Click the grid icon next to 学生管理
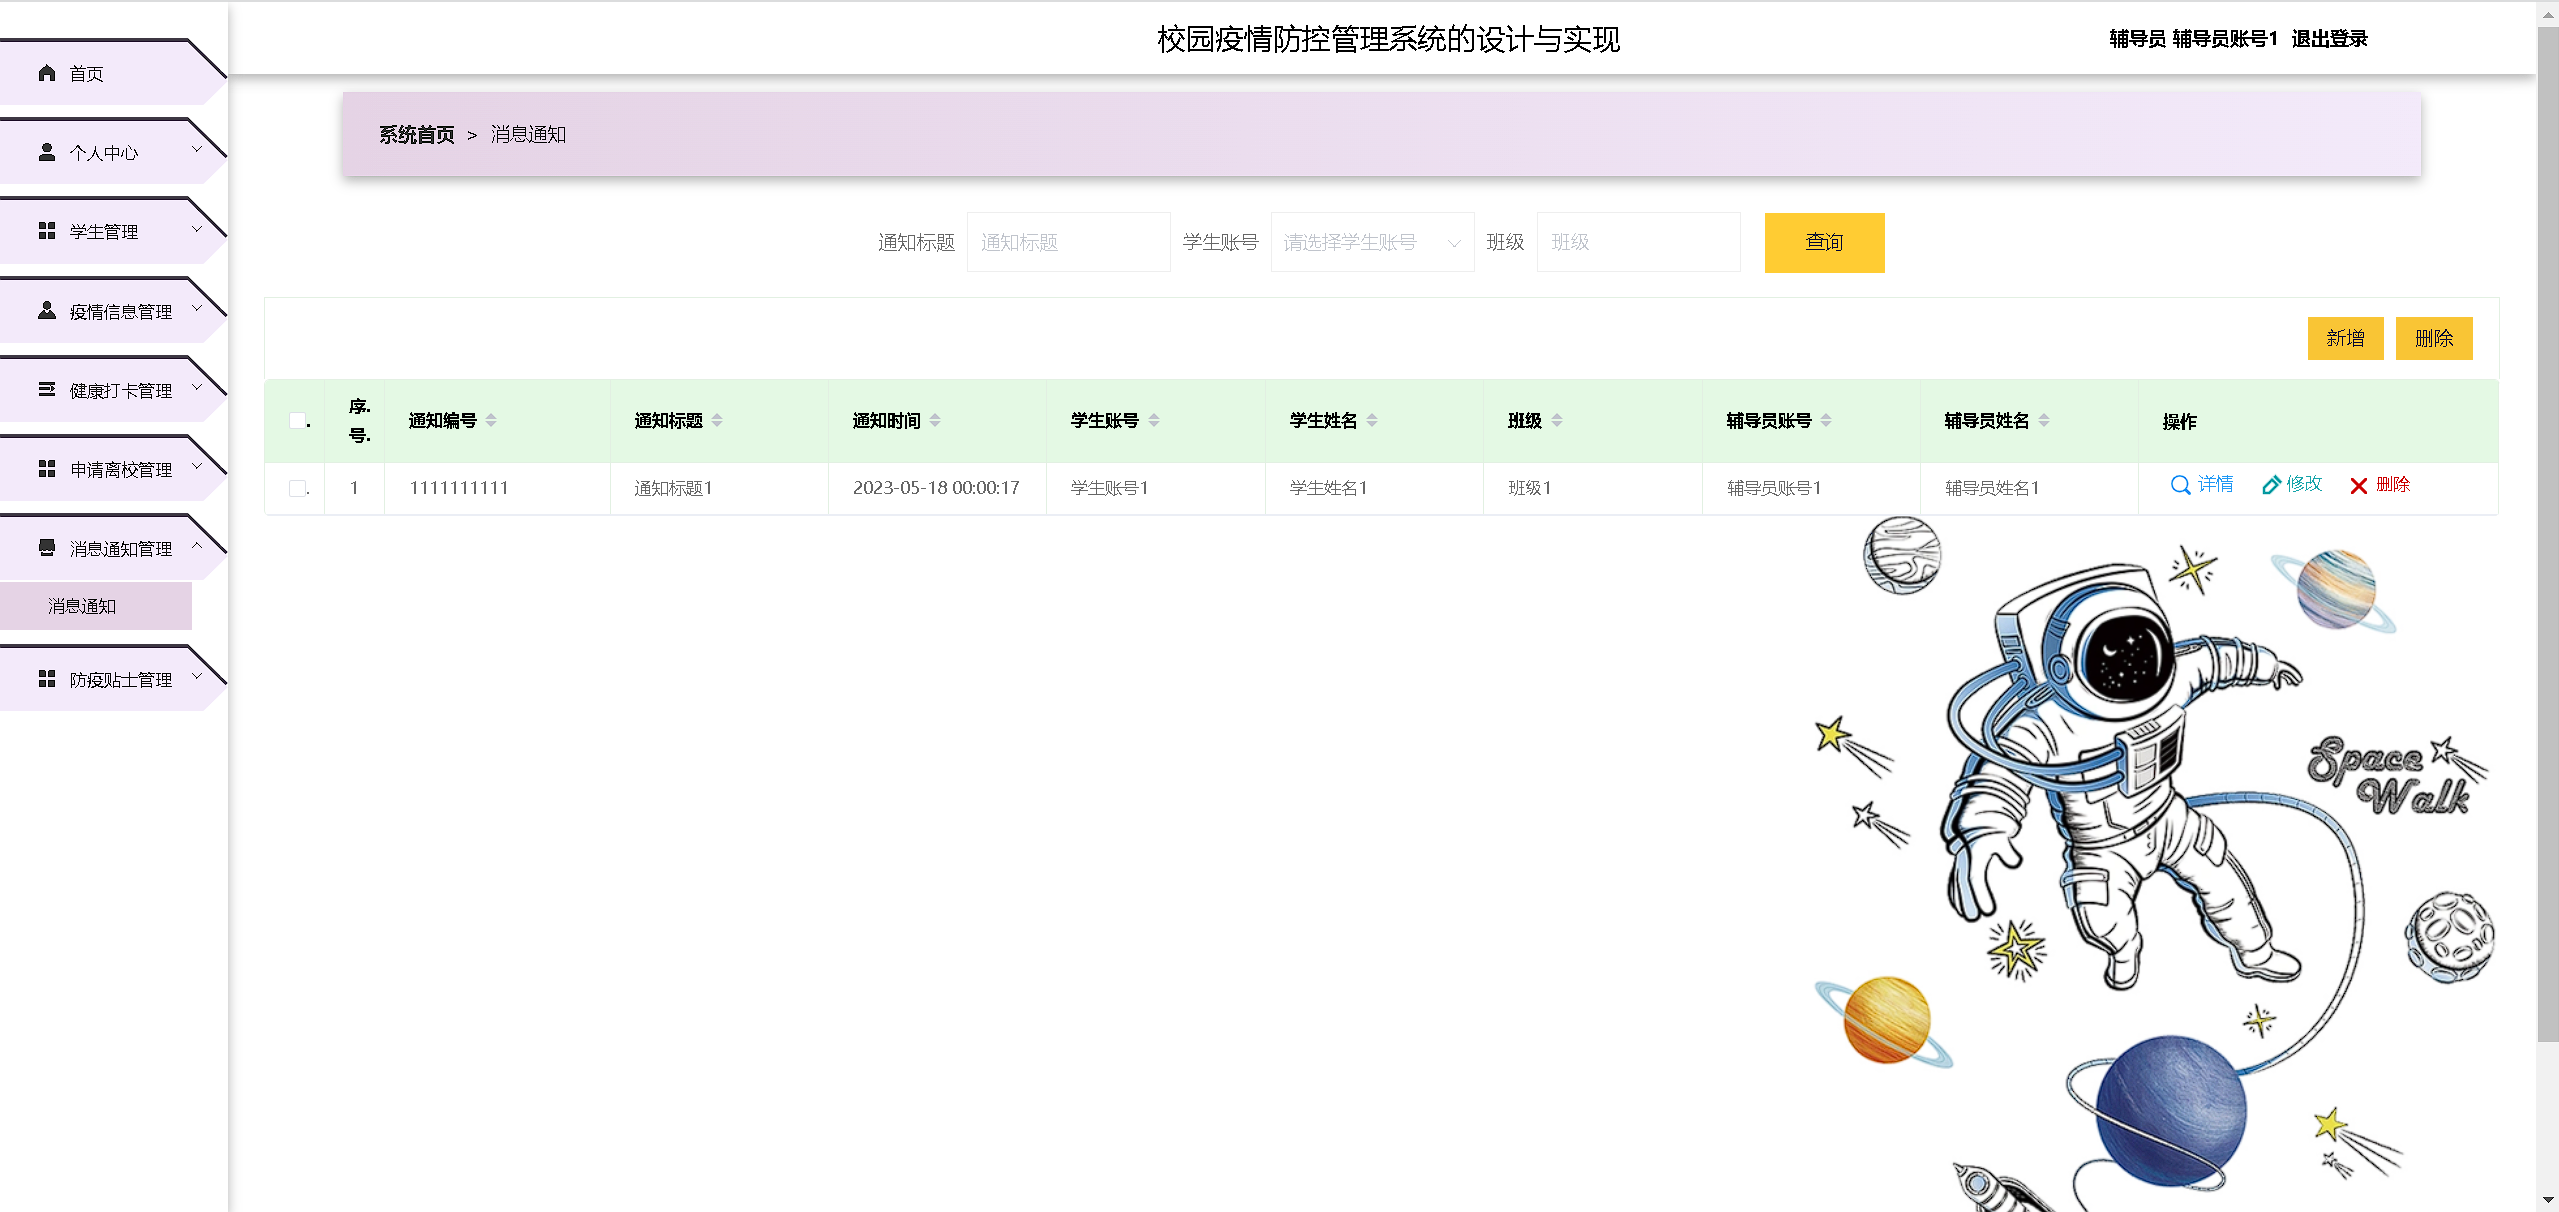The width and height of the screenshot is (2559, 1212). point(47,231)
